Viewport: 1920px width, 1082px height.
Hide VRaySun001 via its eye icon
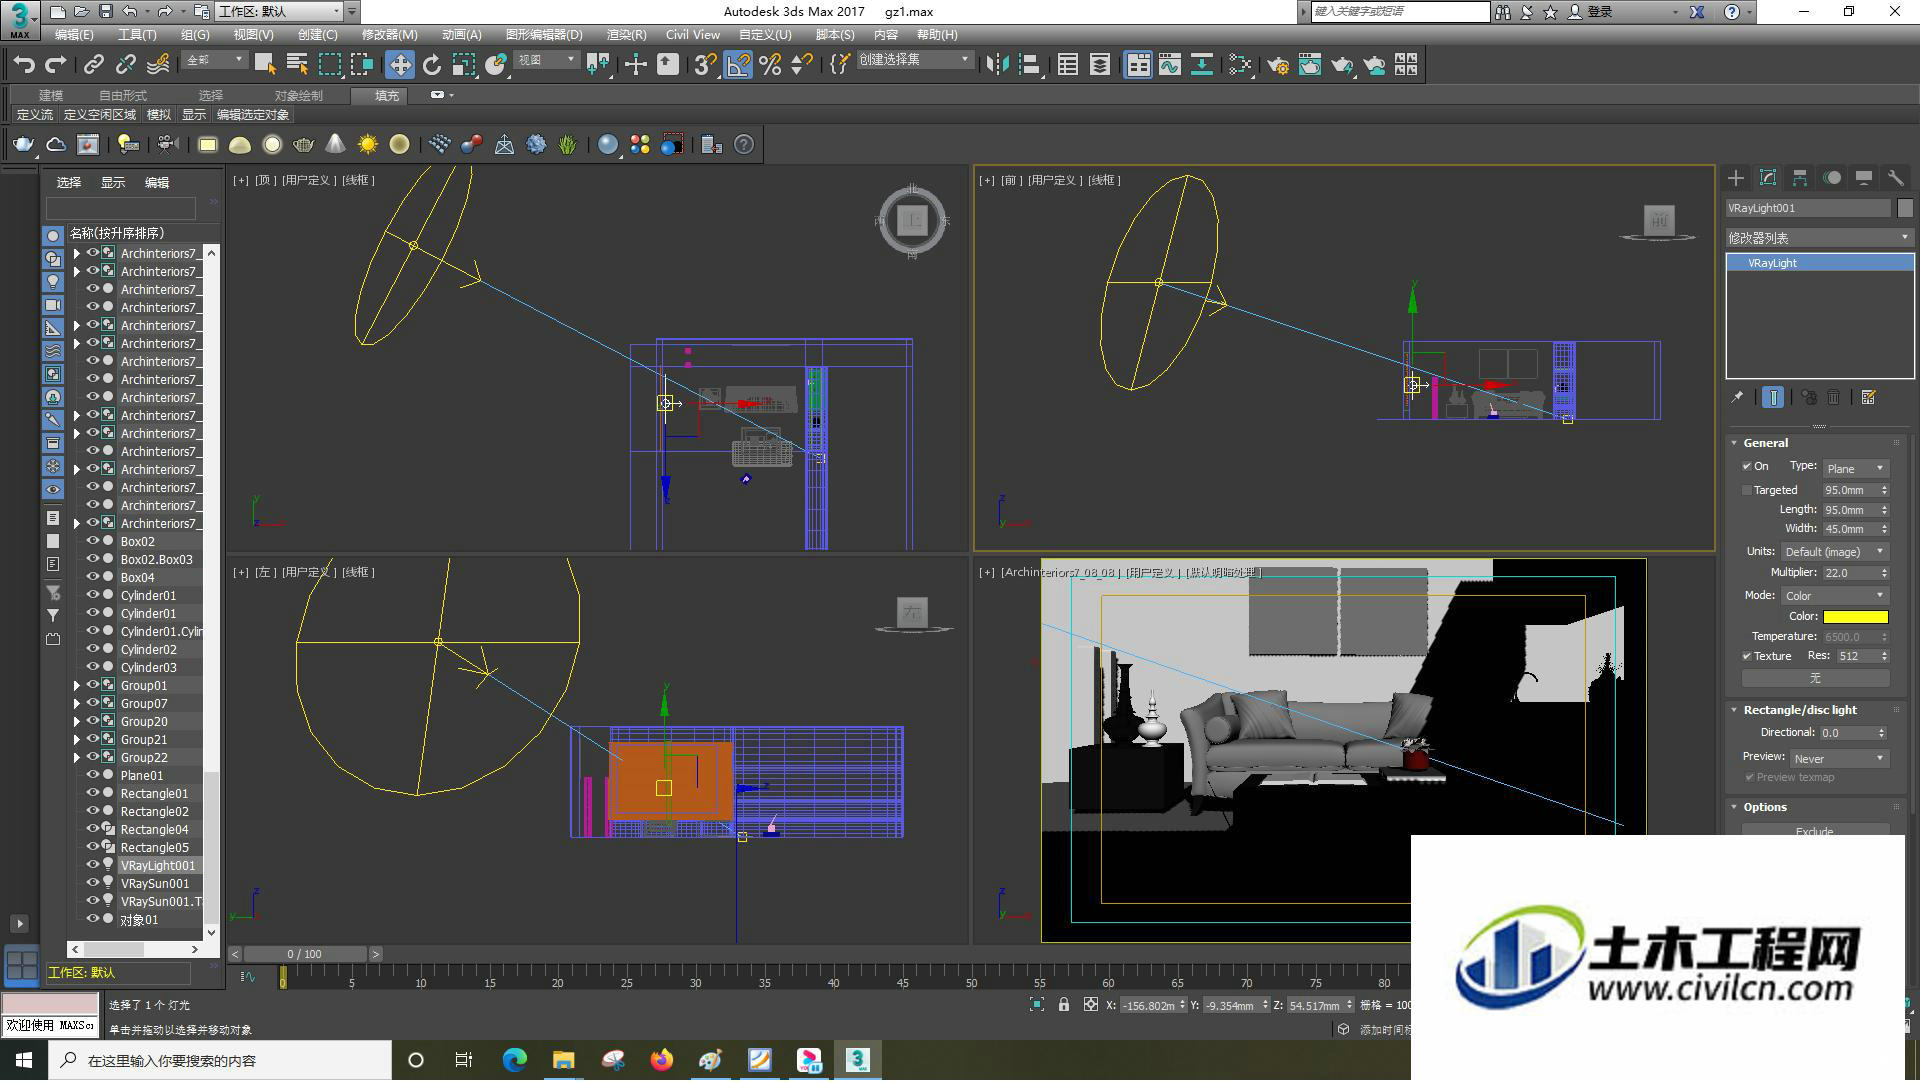(92, 884)
